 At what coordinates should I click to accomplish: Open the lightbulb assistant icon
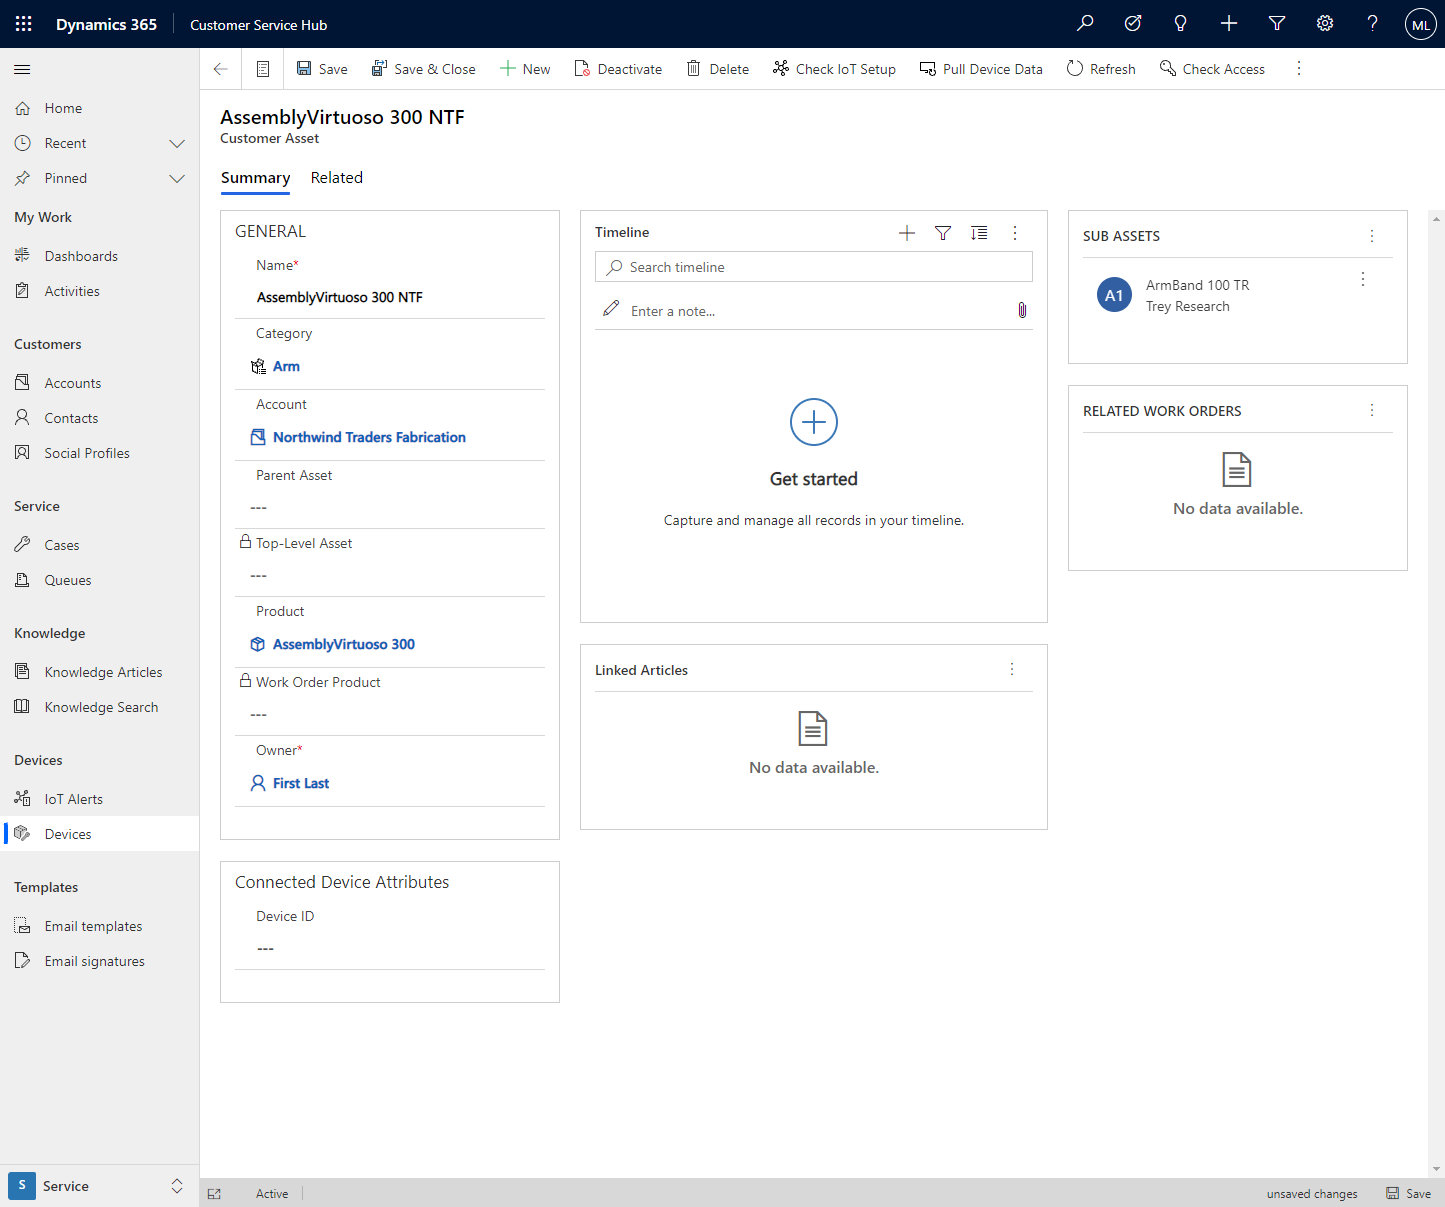click(1181, 24)
